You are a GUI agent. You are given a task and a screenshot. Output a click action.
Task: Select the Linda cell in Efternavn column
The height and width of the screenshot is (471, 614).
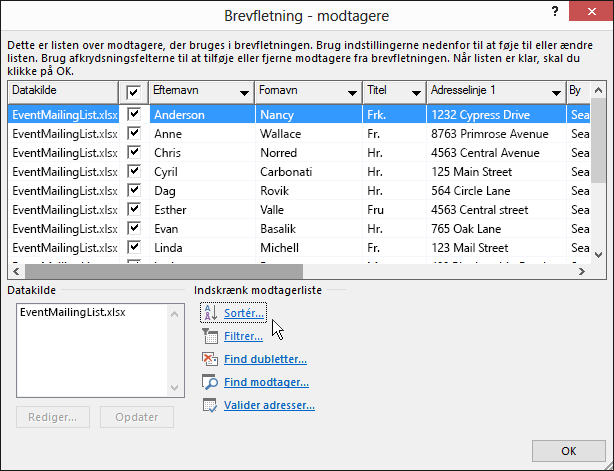(x=202, y=248)
